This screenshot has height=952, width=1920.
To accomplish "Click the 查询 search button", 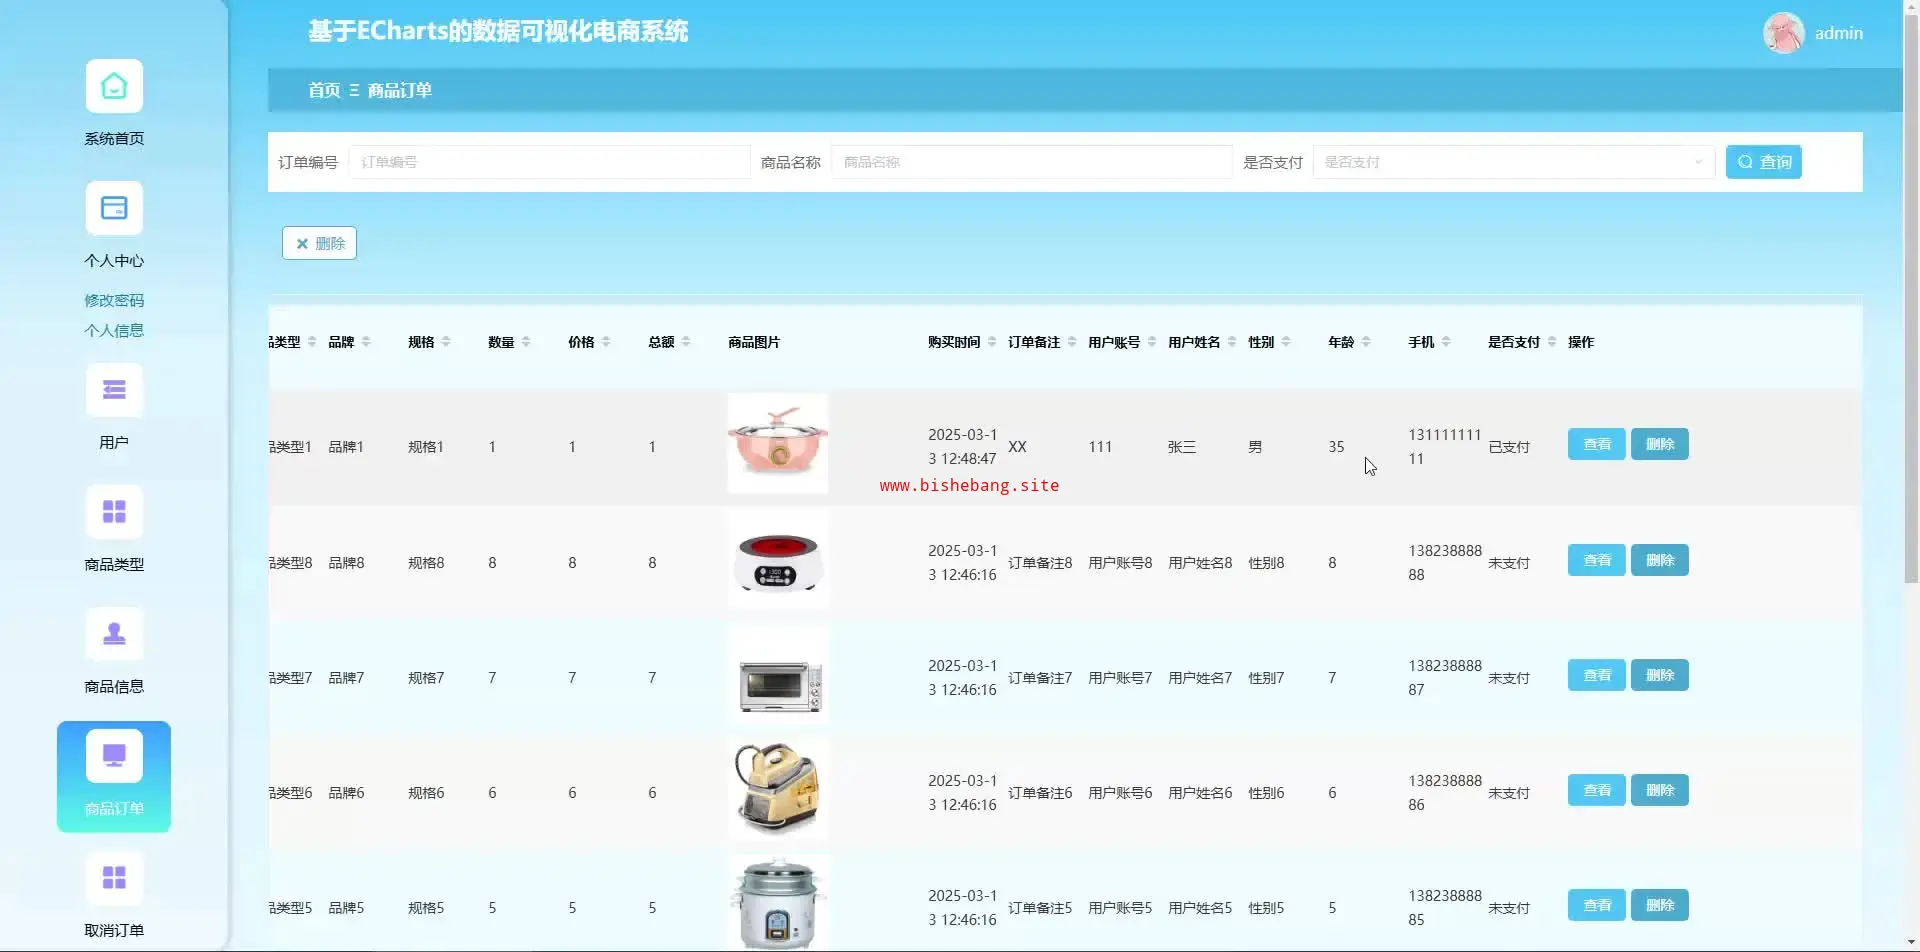I will coord(1763,162).
